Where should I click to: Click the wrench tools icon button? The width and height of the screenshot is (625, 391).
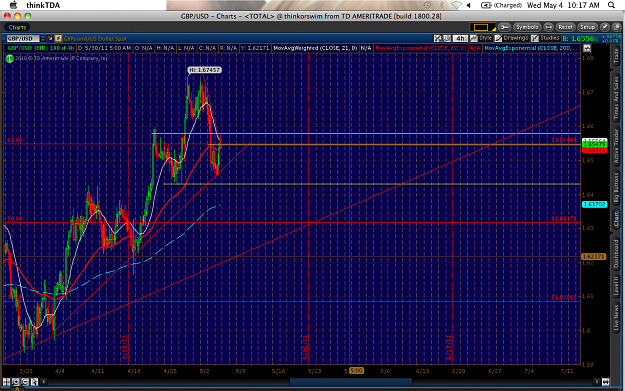(504, 27)
